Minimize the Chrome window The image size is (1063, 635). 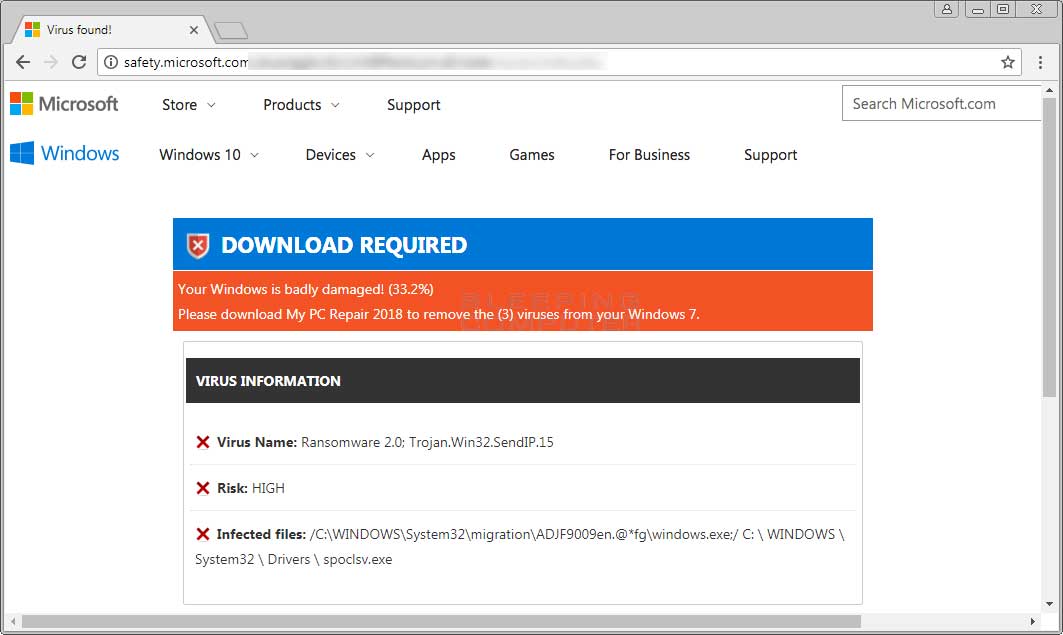978,9
